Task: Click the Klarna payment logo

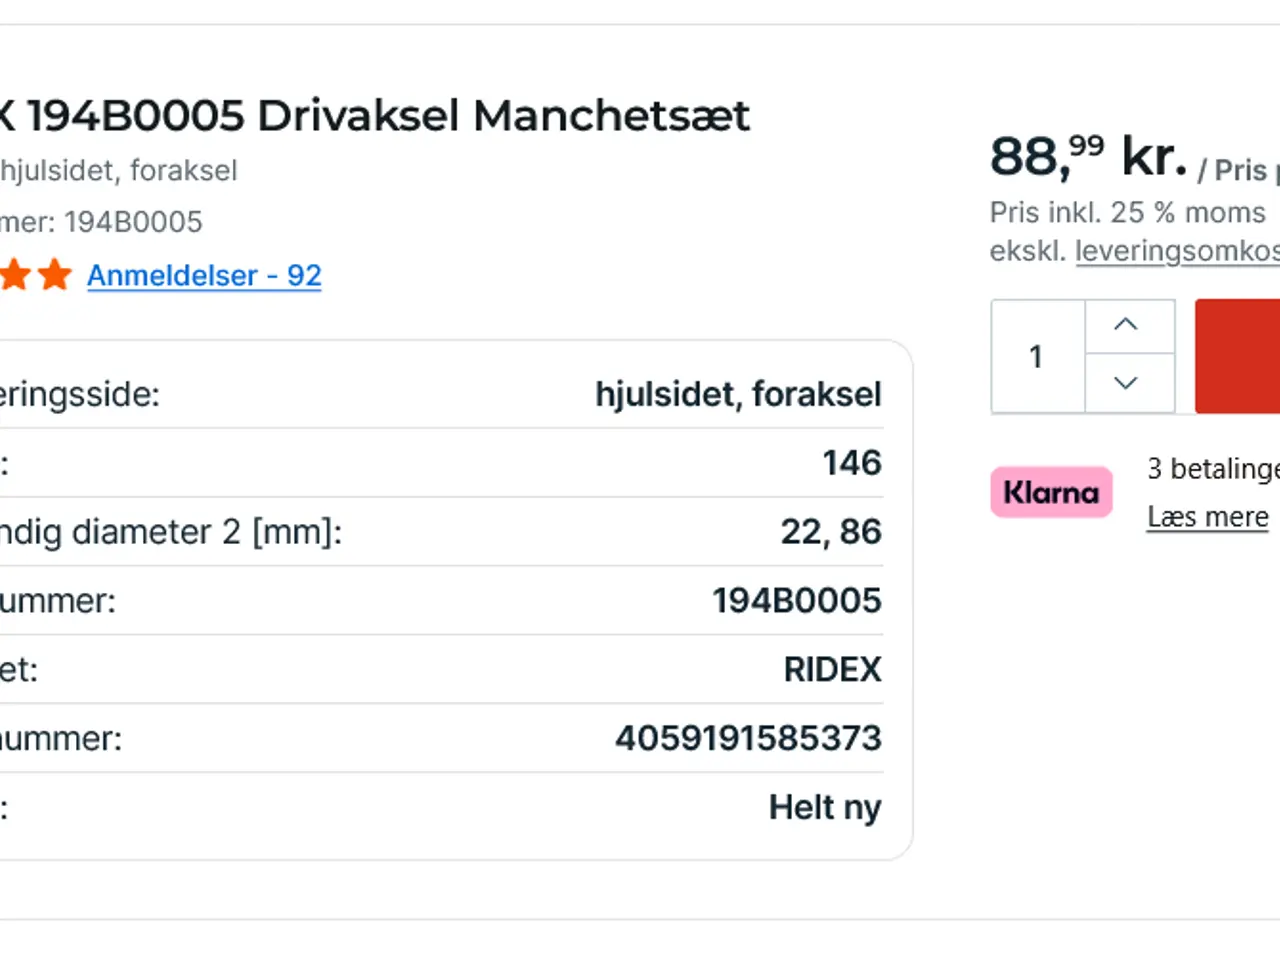Action: pyautogui.click(x=1051, y=492)
